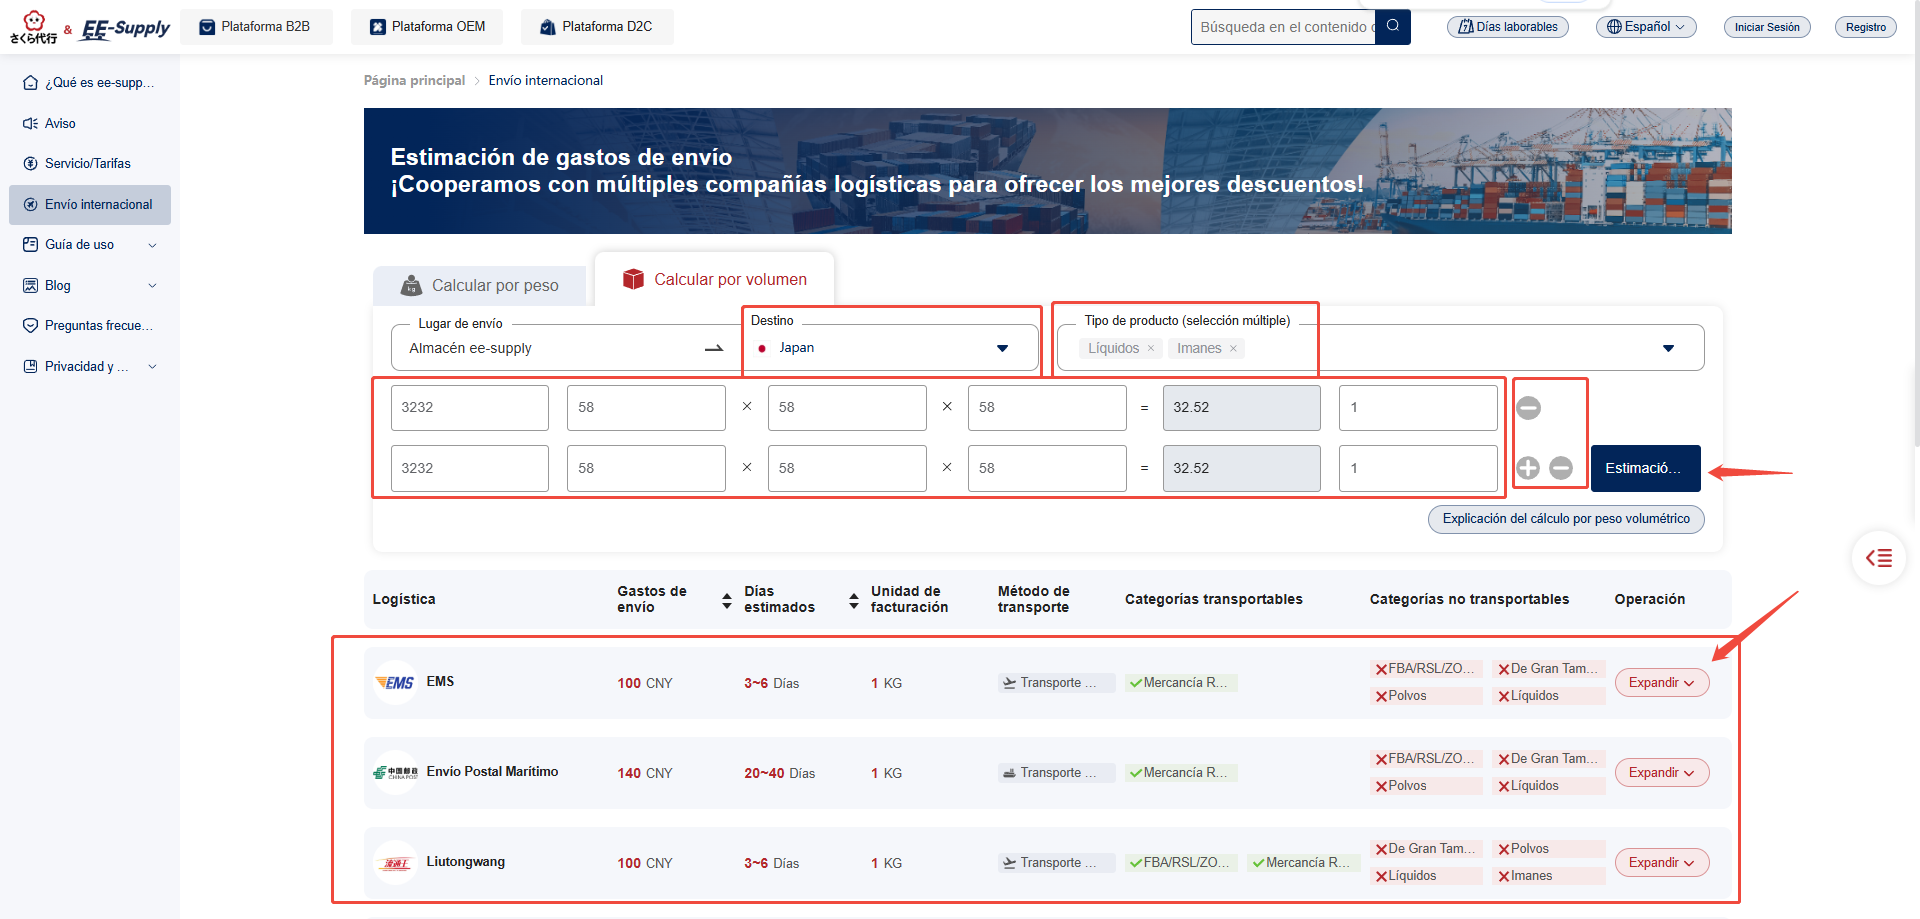The image size is (1920, 919).
Task: Expand the Privacidad submenu chevron
Action: [x=152, y=366]
